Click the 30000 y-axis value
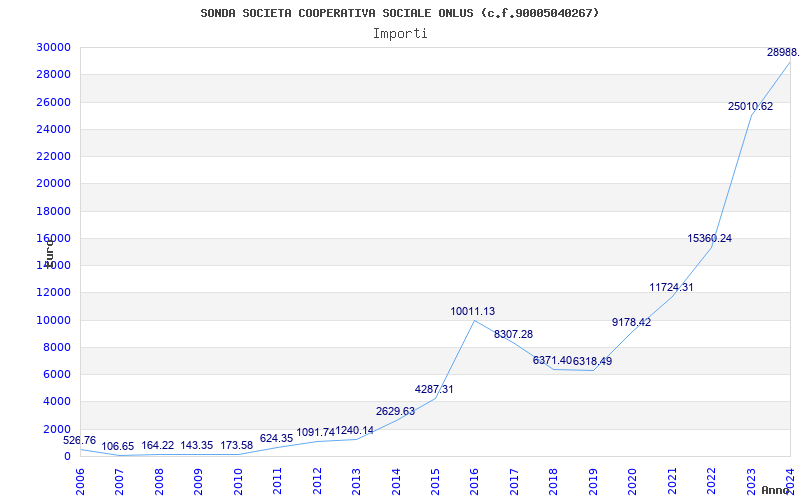This screenshot has height=500, width=800. [x=53, y=48]
